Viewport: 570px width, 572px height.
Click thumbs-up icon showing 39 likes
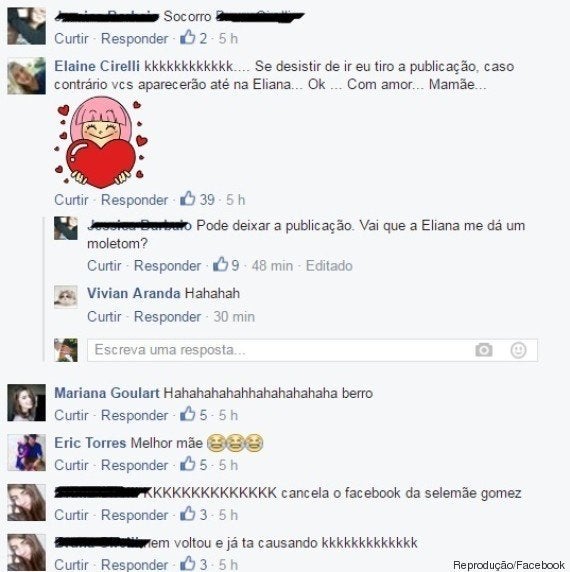pos(188,199)
